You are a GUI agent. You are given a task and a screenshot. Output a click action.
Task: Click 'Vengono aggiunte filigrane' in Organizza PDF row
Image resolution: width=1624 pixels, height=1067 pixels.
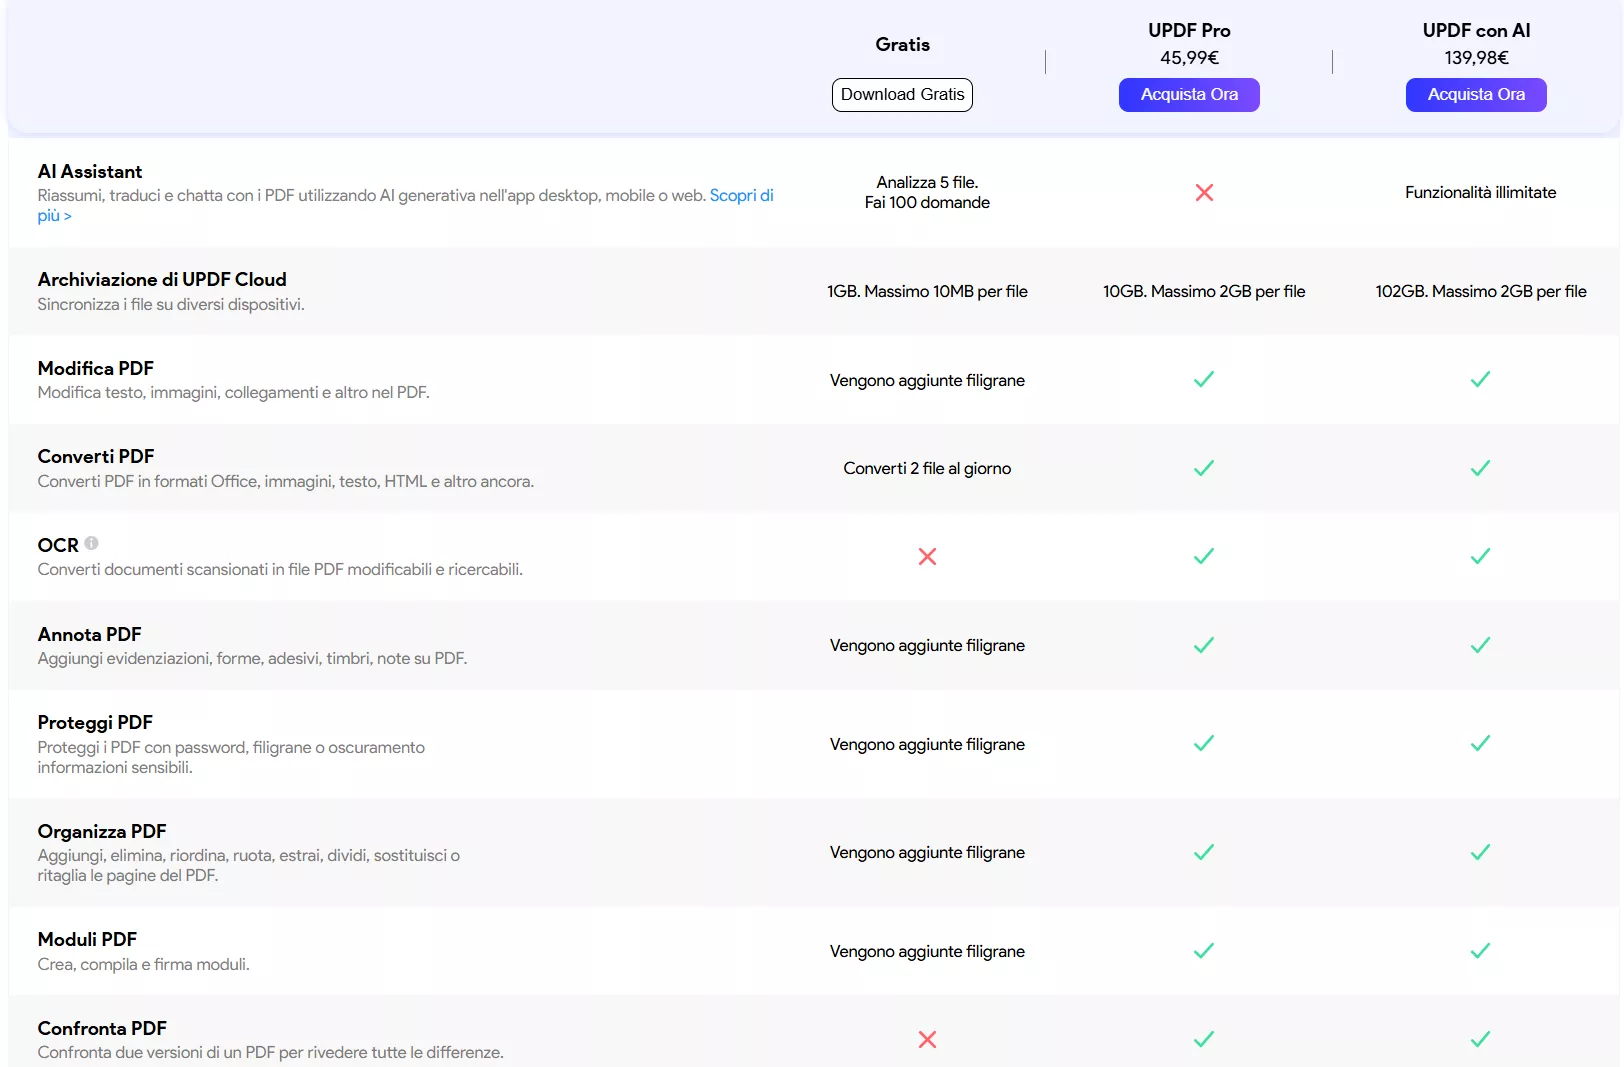927,852
